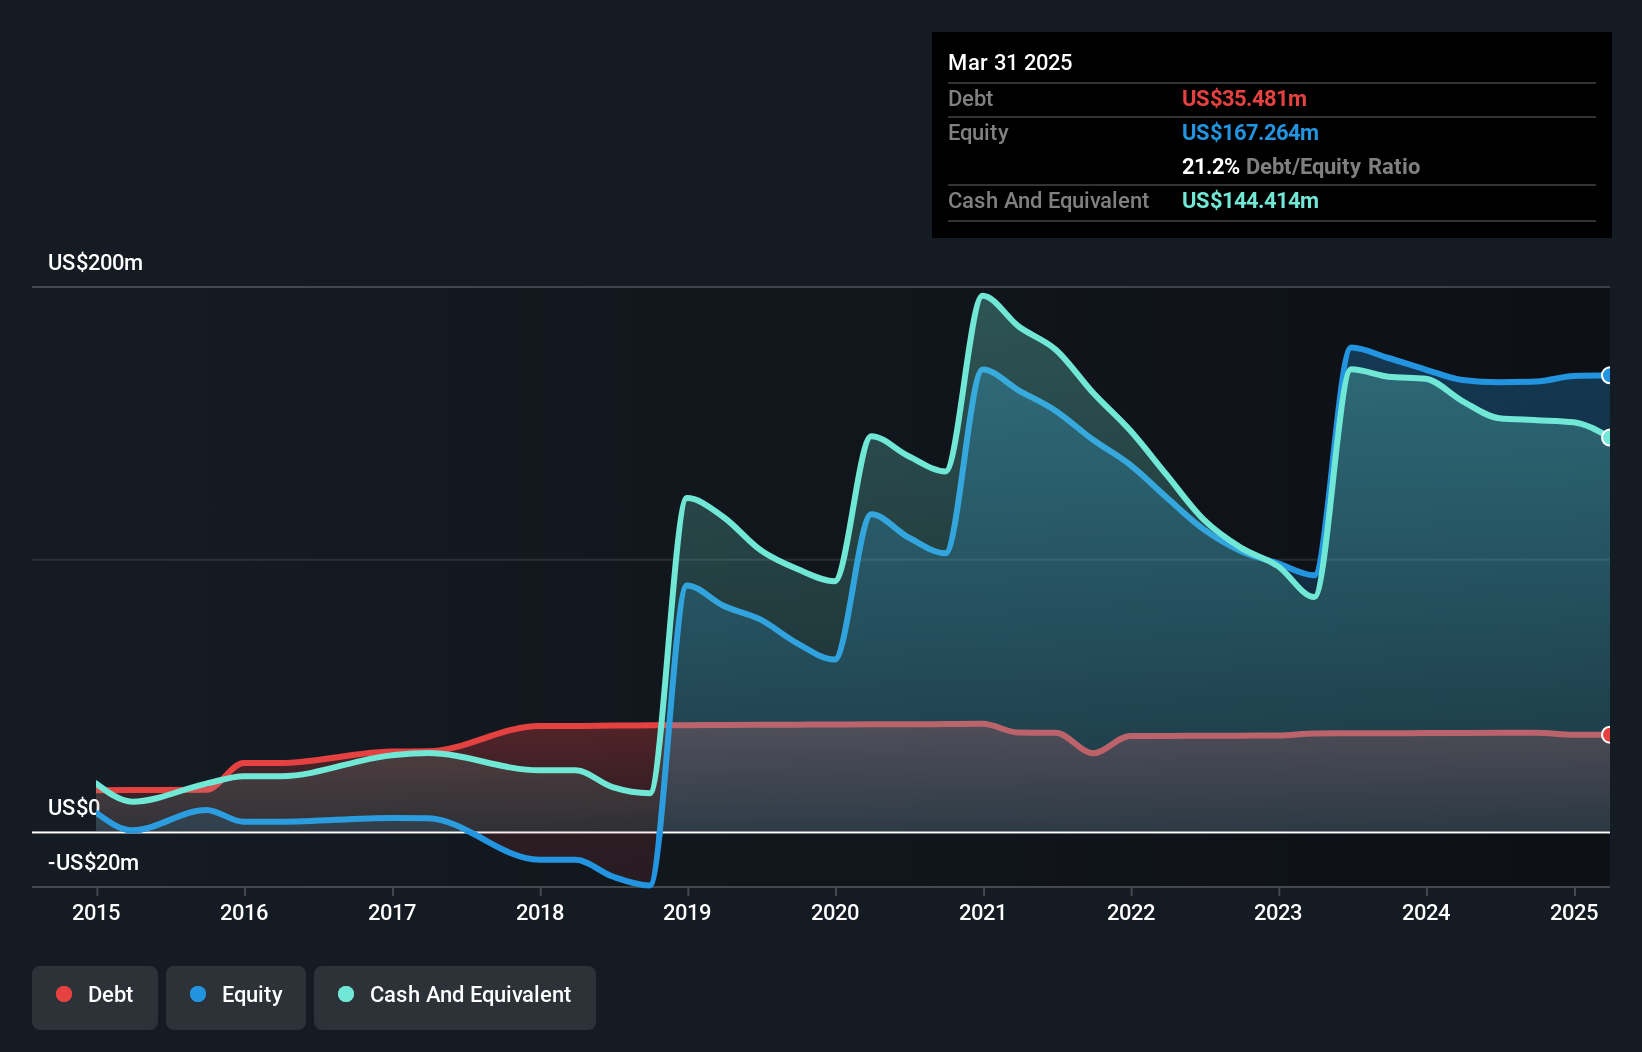
Task: Click the US$200m y-axis label
Action: 95,263
